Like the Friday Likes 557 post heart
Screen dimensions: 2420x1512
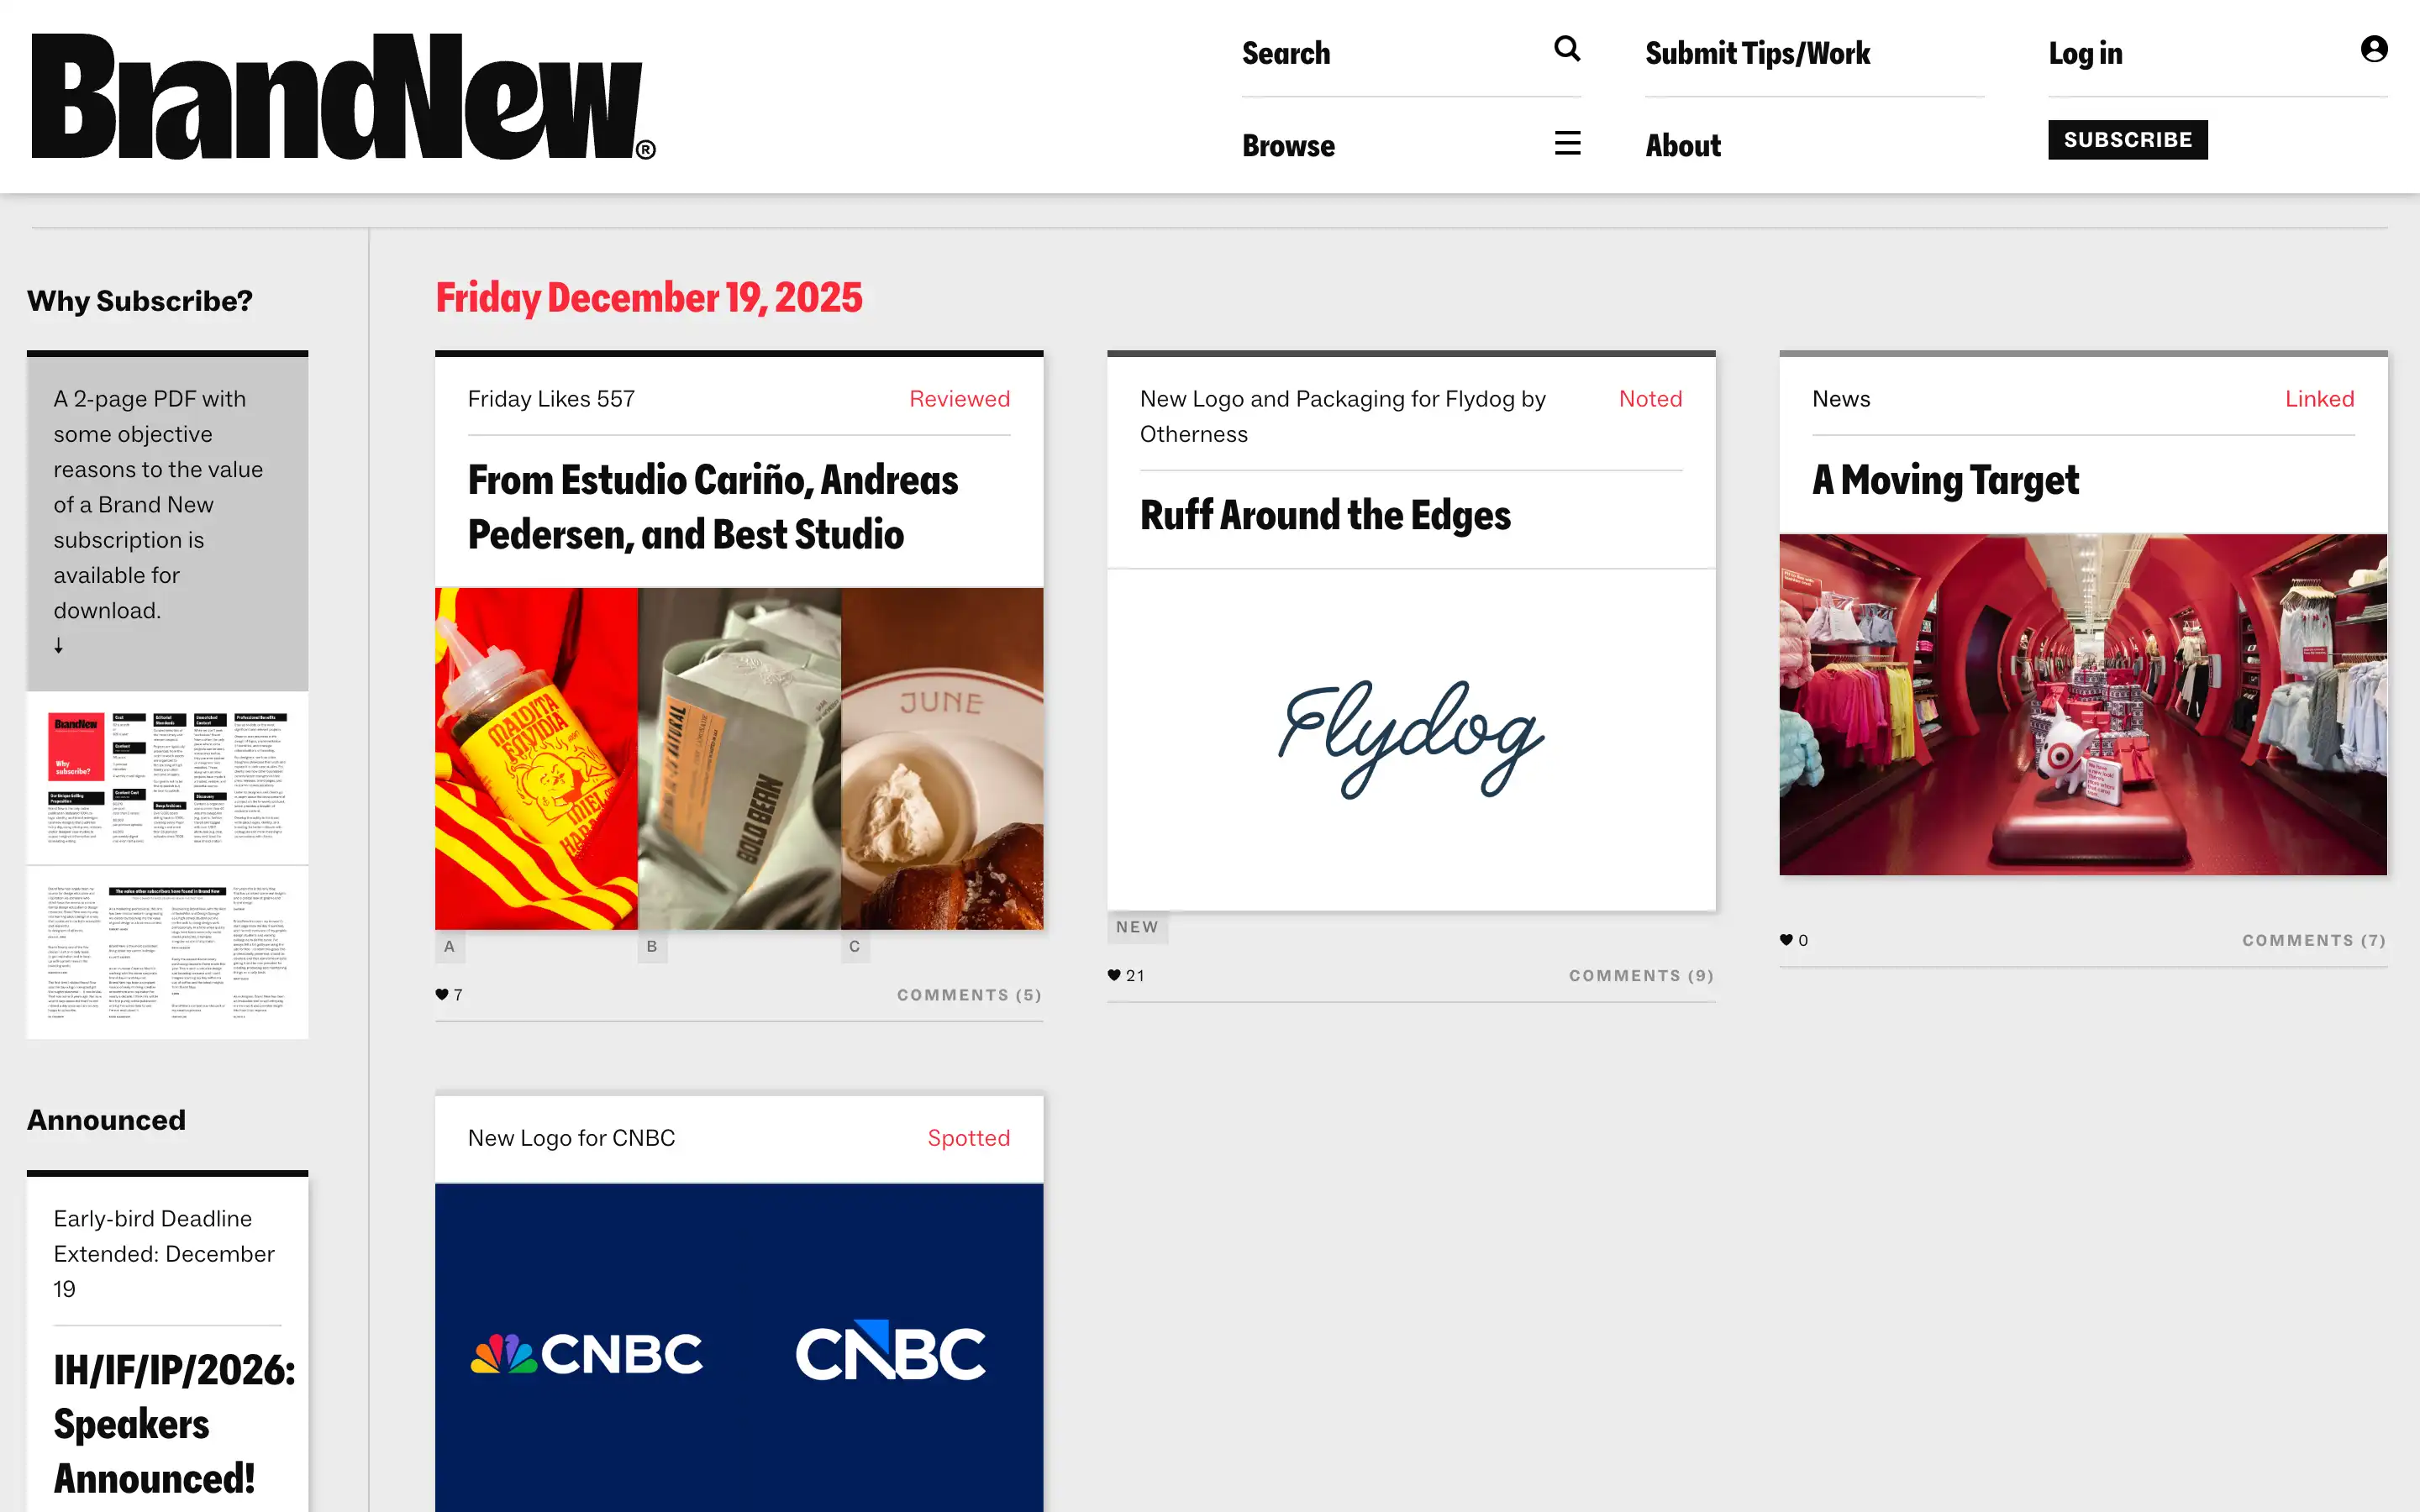441,994
